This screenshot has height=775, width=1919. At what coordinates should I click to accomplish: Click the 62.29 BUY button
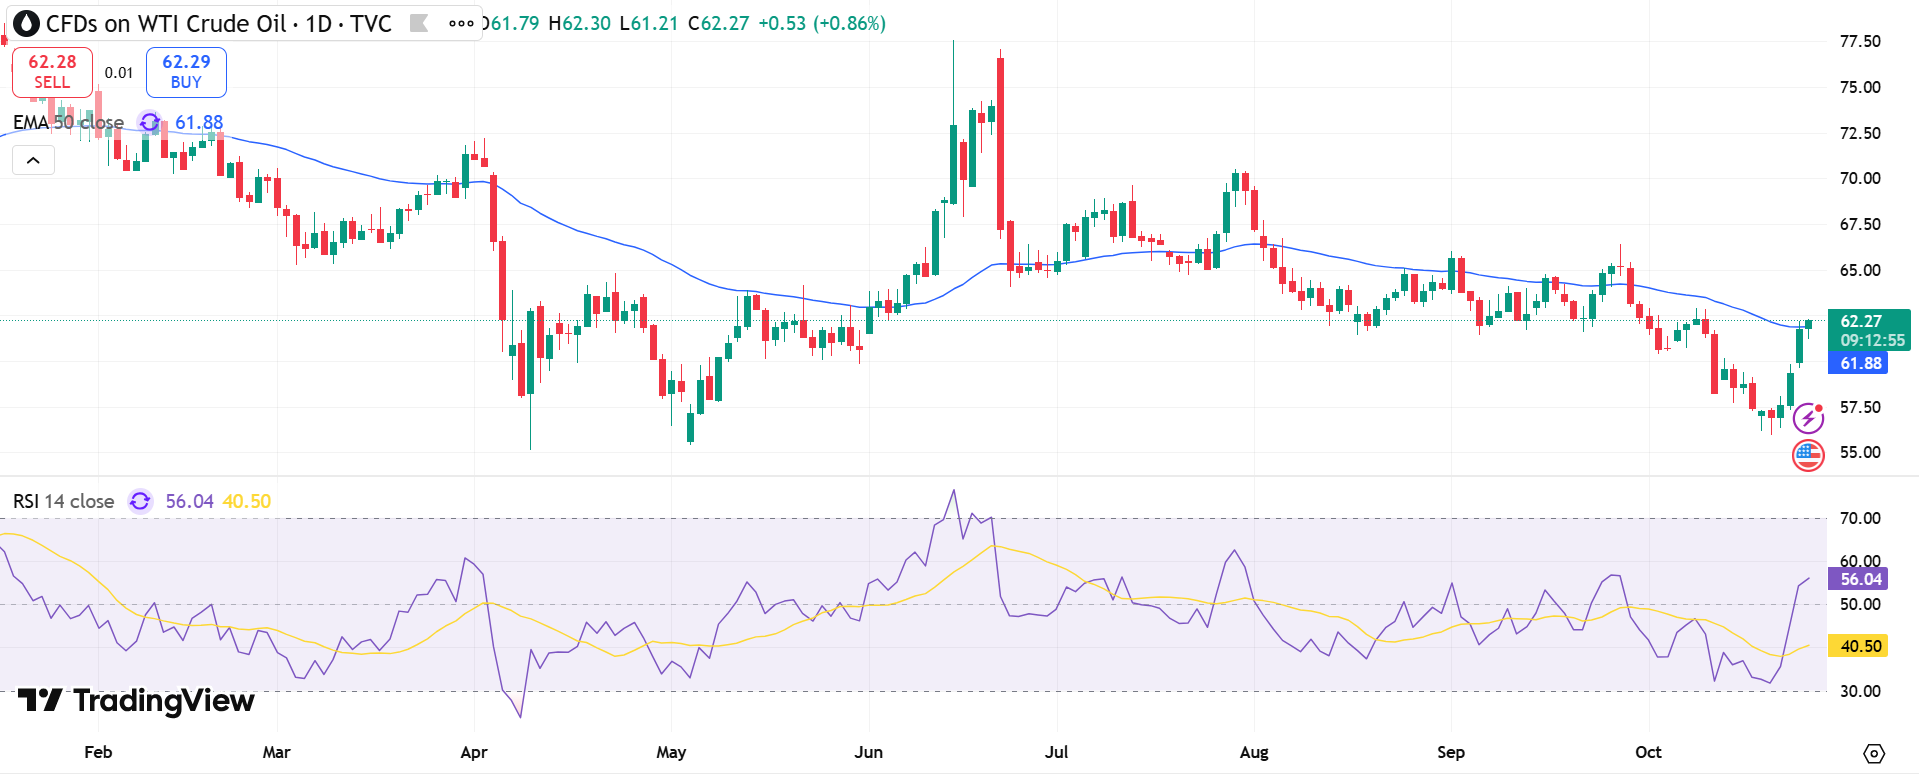[186, 72]
